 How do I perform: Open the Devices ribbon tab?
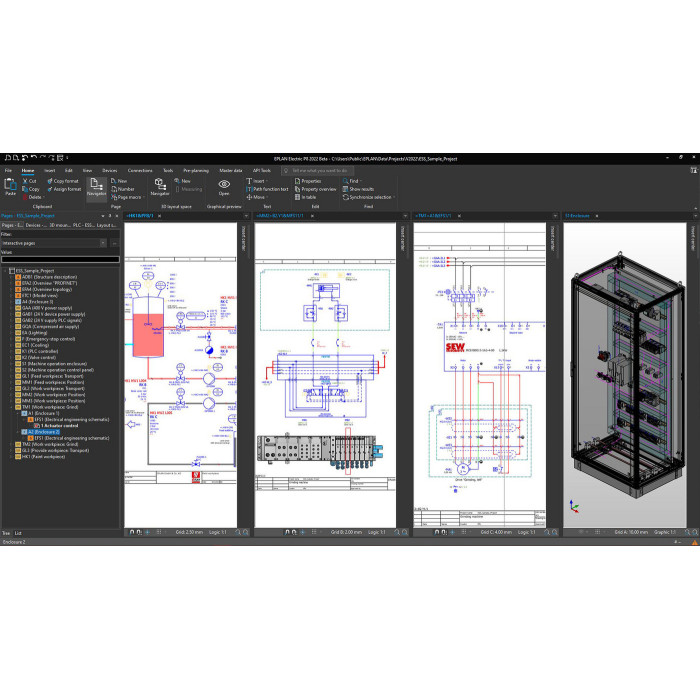click(x=109, y=171)
